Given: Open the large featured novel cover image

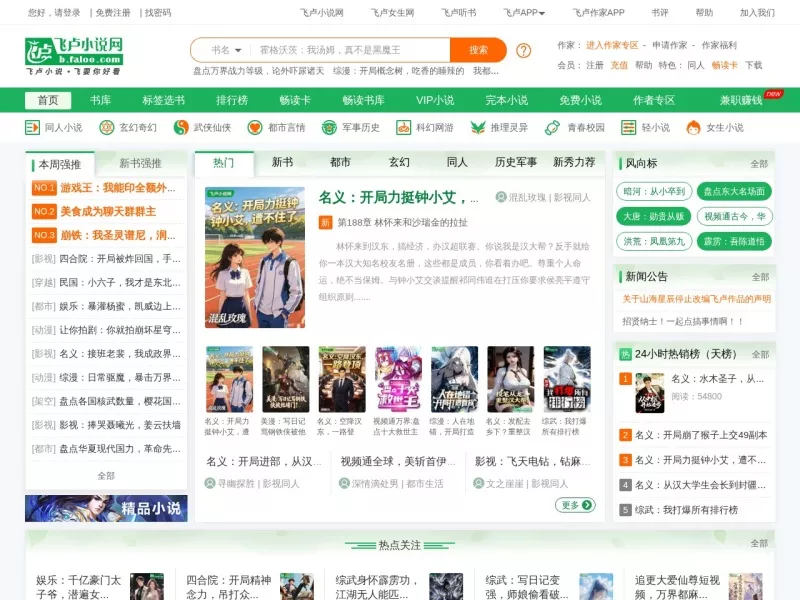Looking at the screenshot, I should [255, 258].
